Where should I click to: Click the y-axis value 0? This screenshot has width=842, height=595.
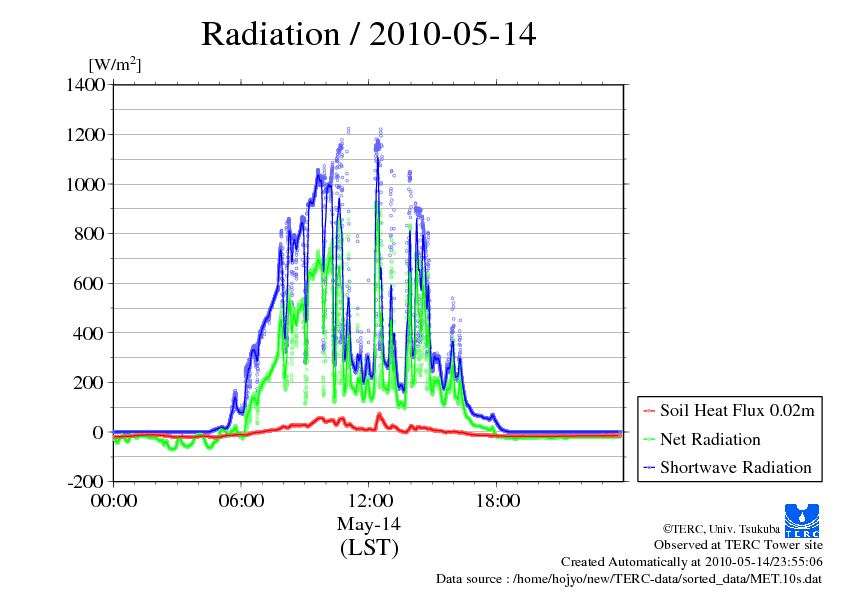click(x=98, y=432)
